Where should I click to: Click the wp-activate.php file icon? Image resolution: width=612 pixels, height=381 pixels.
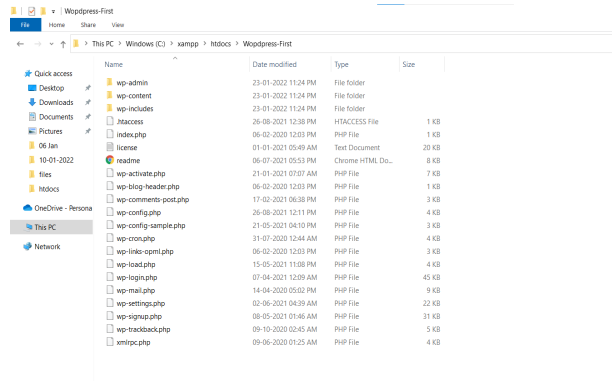point(110,173)
